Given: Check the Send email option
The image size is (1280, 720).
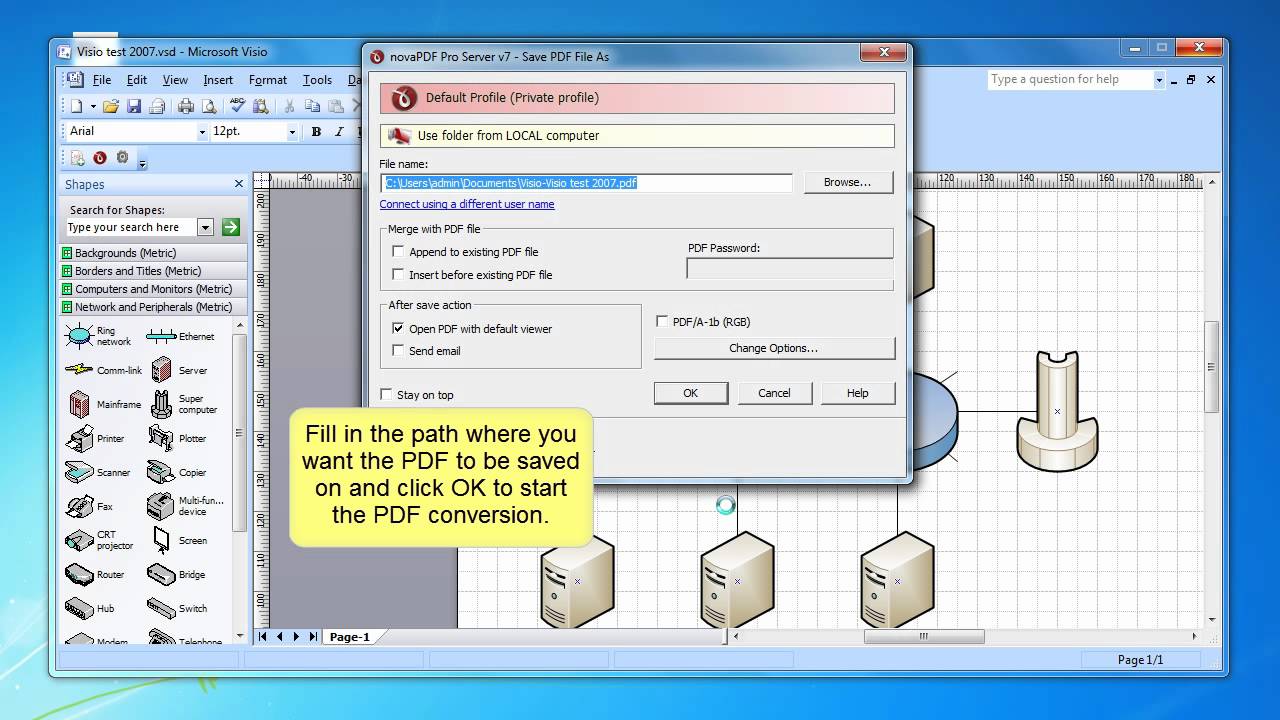Looking at the screenshot, I should 398,350.
